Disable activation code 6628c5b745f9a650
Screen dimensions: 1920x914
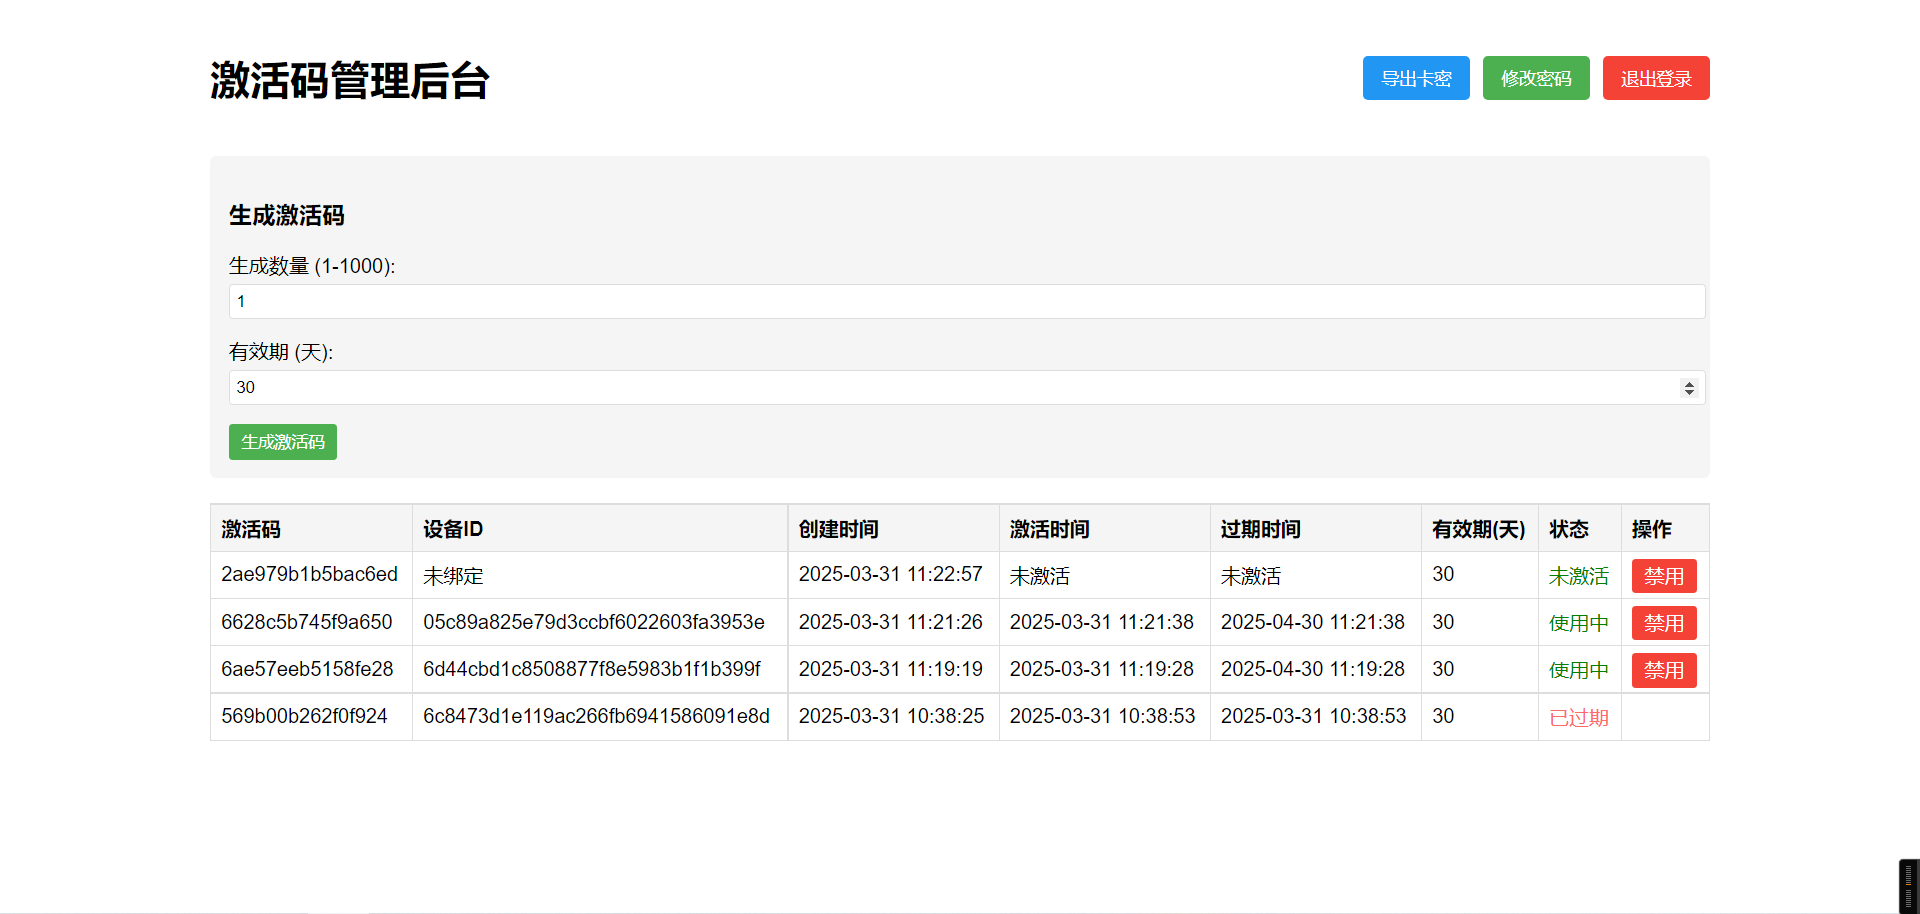[1663, 623]
